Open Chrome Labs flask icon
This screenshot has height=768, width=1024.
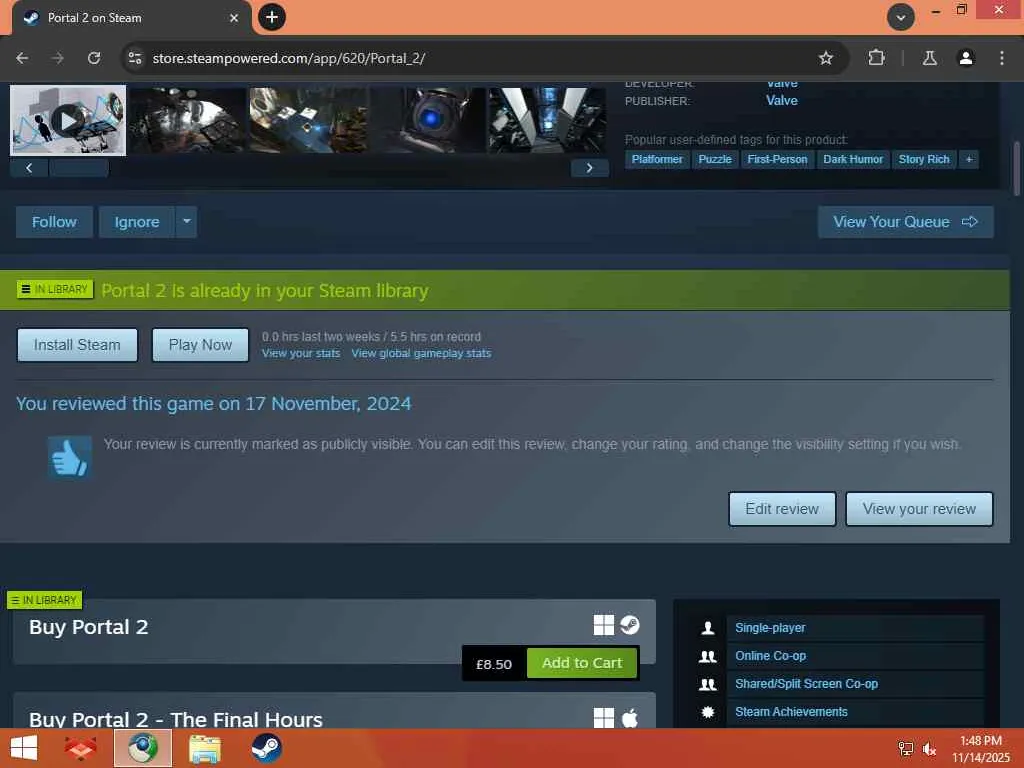pyautogui.click(x=929, y=58)
